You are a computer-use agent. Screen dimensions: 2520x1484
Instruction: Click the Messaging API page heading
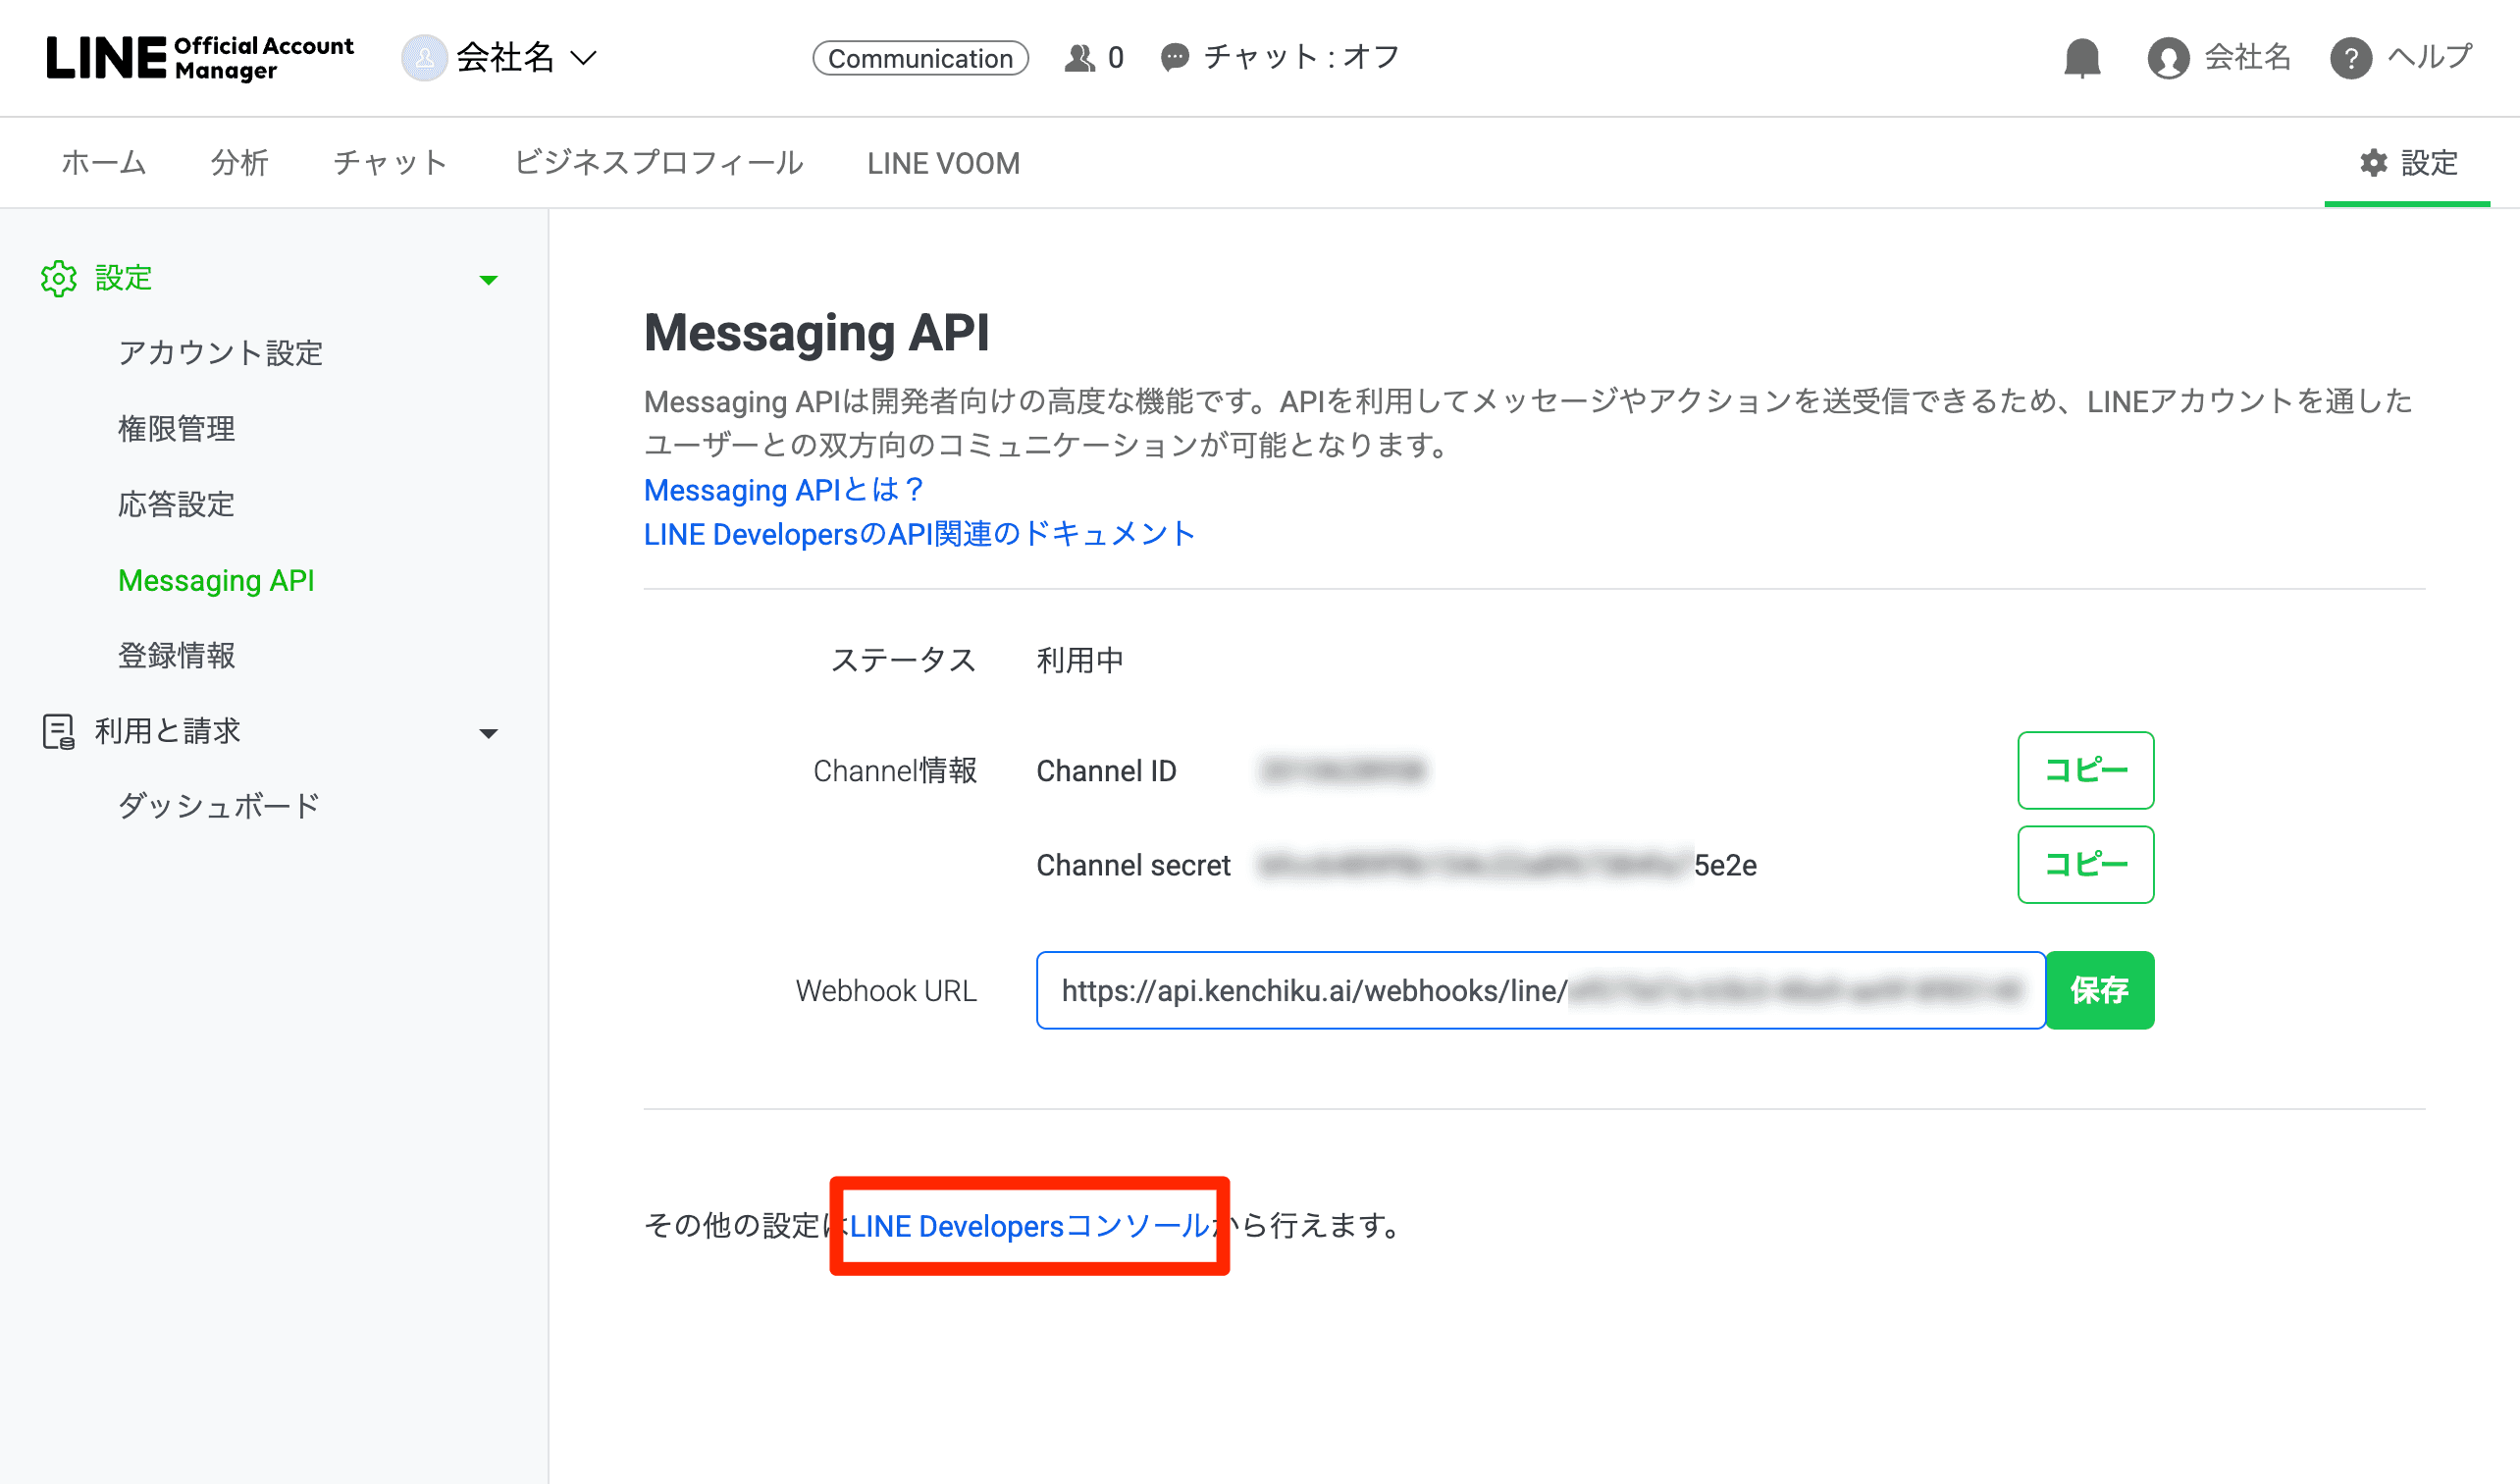tap(816, 333)
